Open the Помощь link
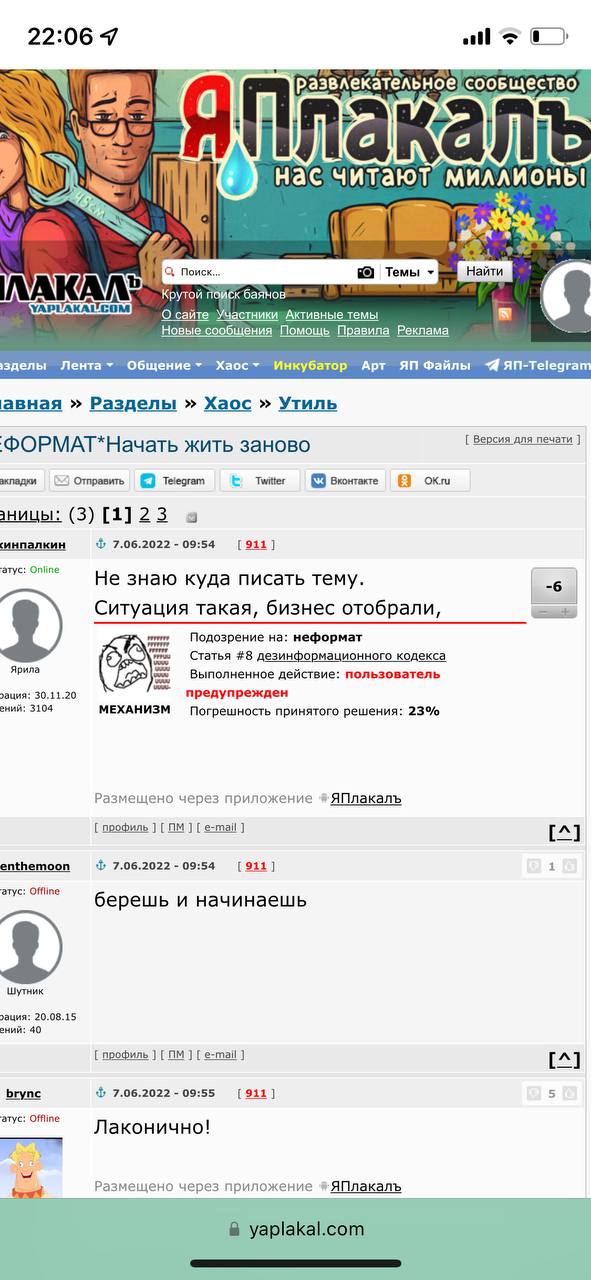Viewport: 591px width, 1280px height. point(305,330)
